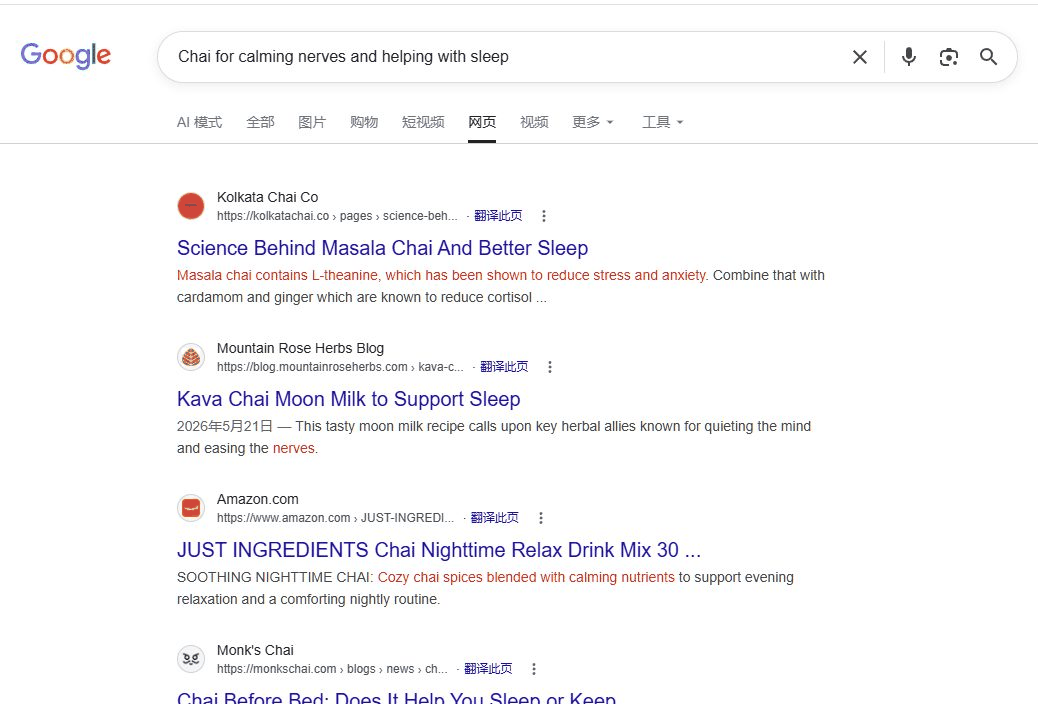Click the Google logo
Image resolution: width=1038 pixels, height=704 pixels.
click(x=66, y=56)
